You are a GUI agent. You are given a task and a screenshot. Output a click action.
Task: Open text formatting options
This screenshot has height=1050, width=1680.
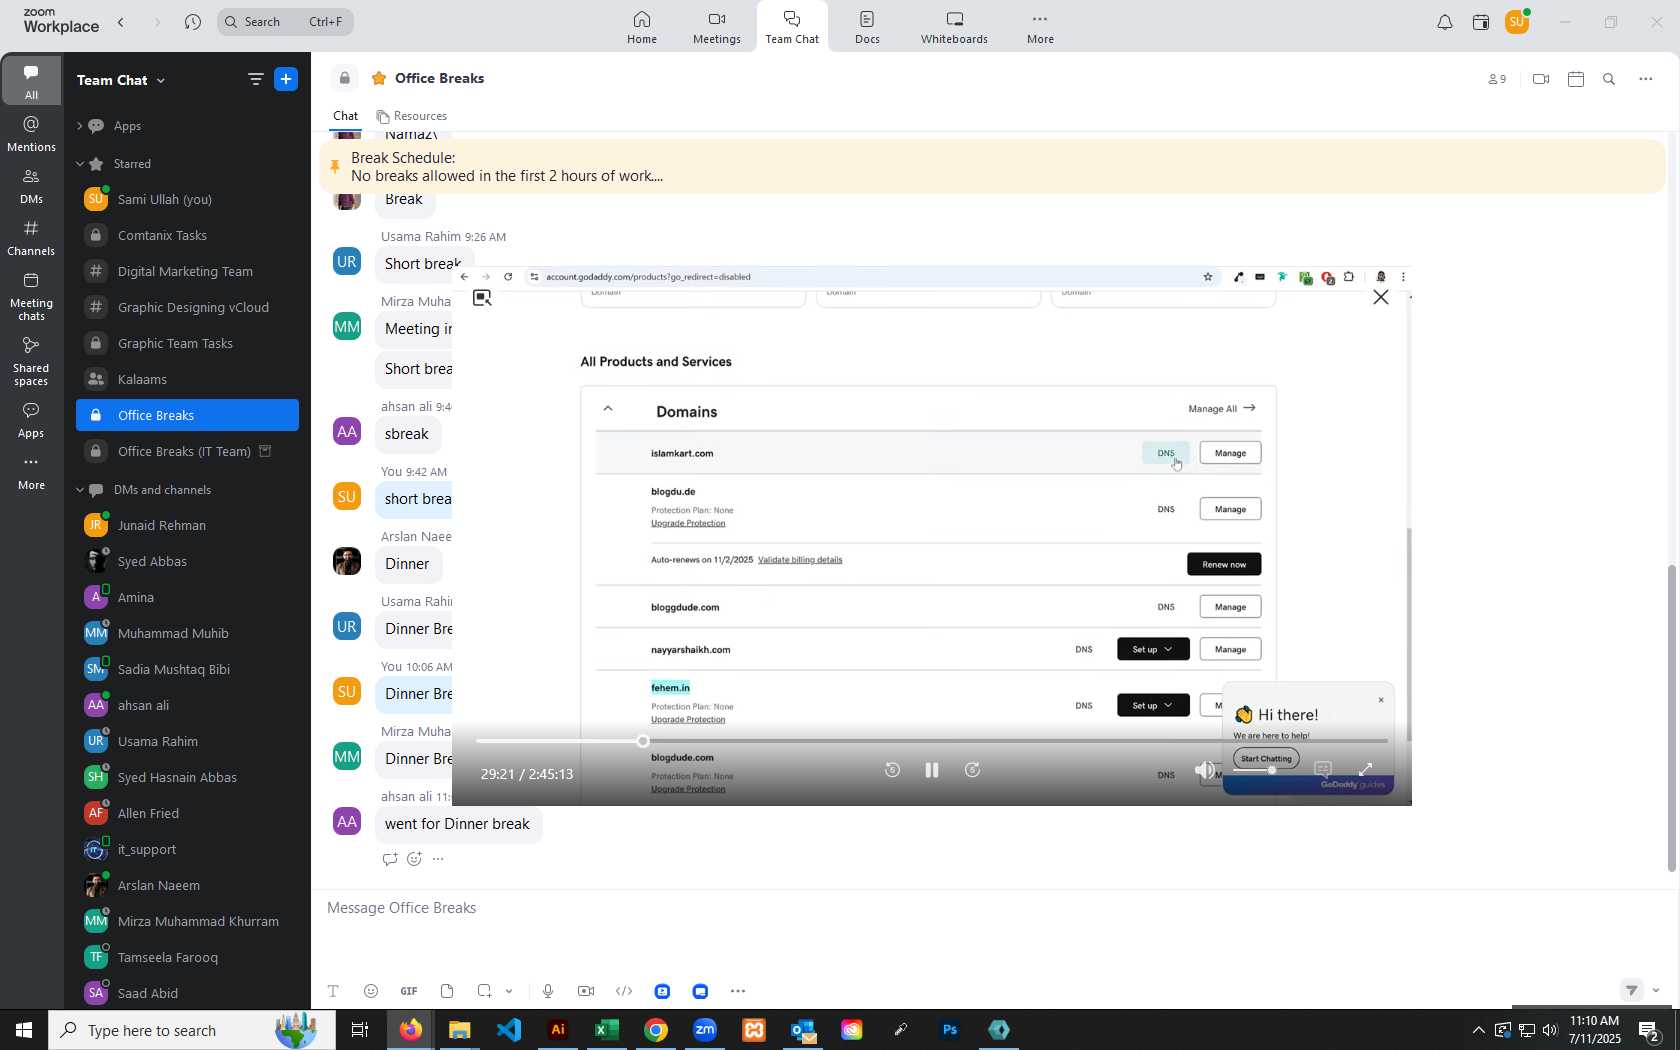click(333, 991)
